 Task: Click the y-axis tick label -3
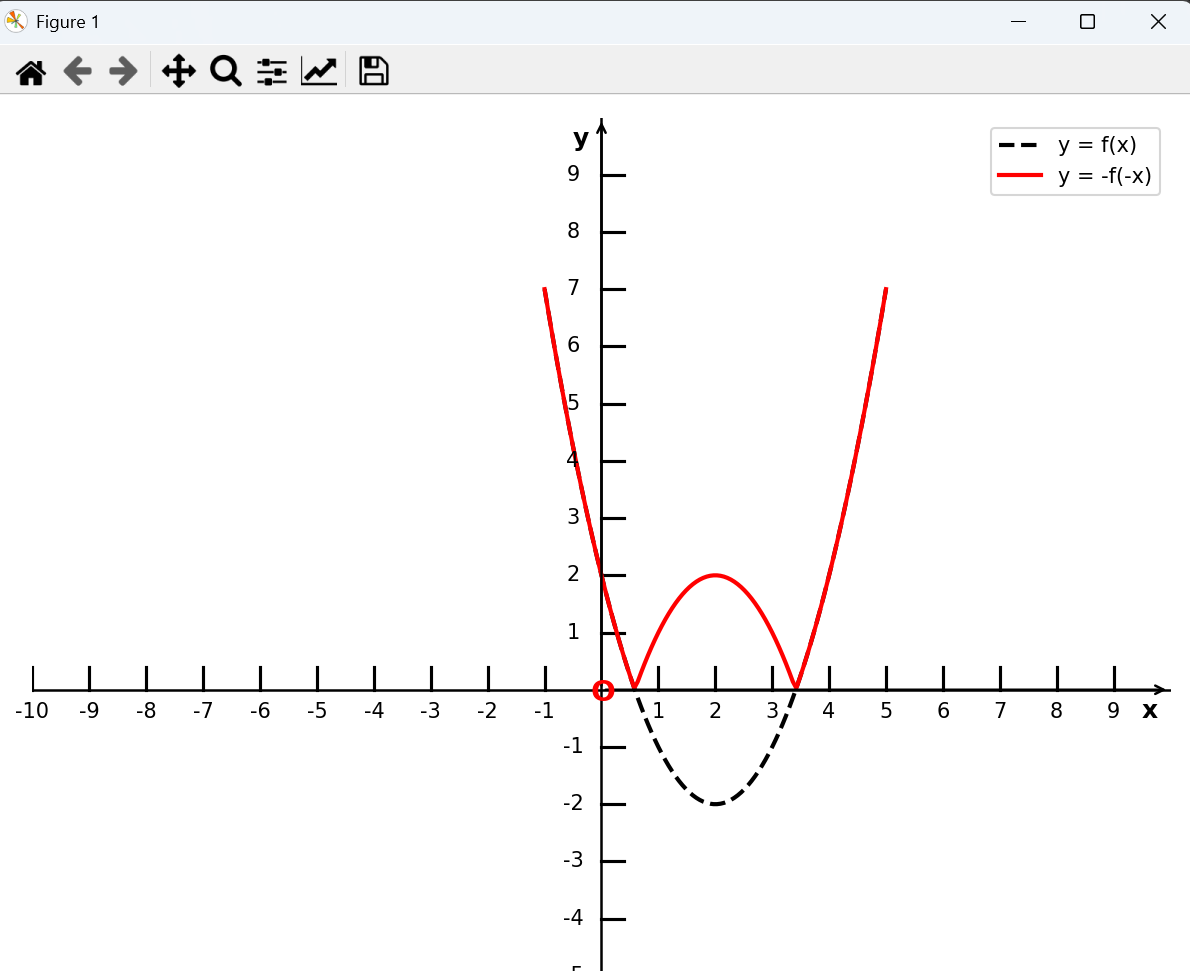[x=573, y=860]
